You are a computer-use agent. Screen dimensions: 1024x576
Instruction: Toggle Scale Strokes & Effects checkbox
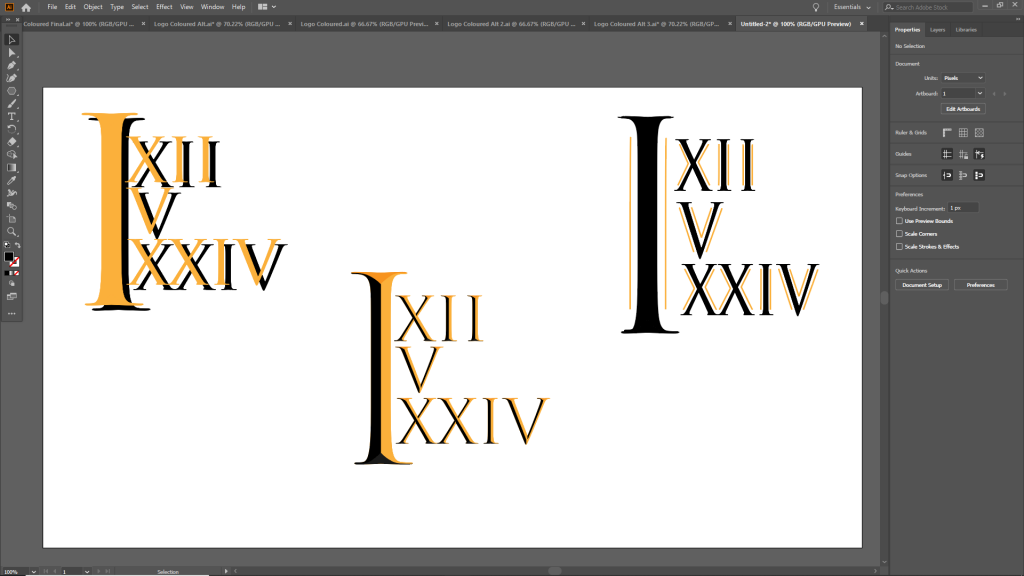[899, 246]
